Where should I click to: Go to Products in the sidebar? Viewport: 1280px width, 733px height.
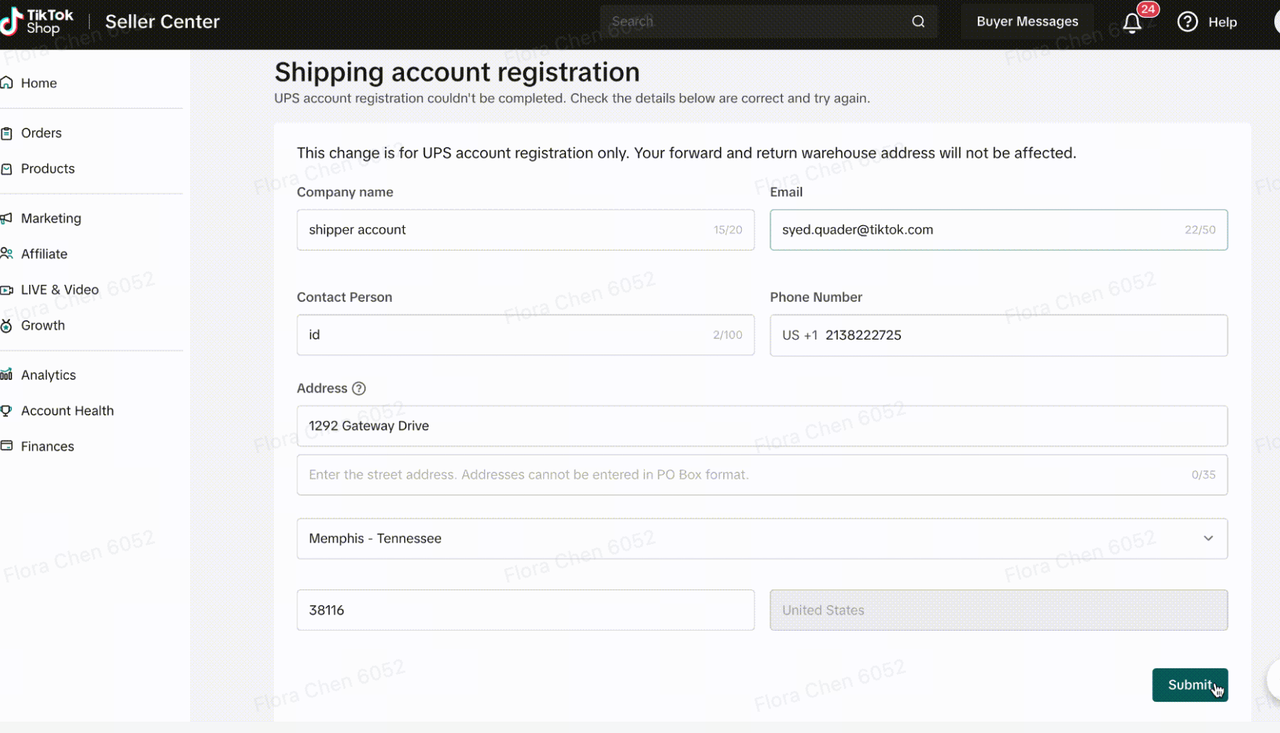click(x=47, y=169)
